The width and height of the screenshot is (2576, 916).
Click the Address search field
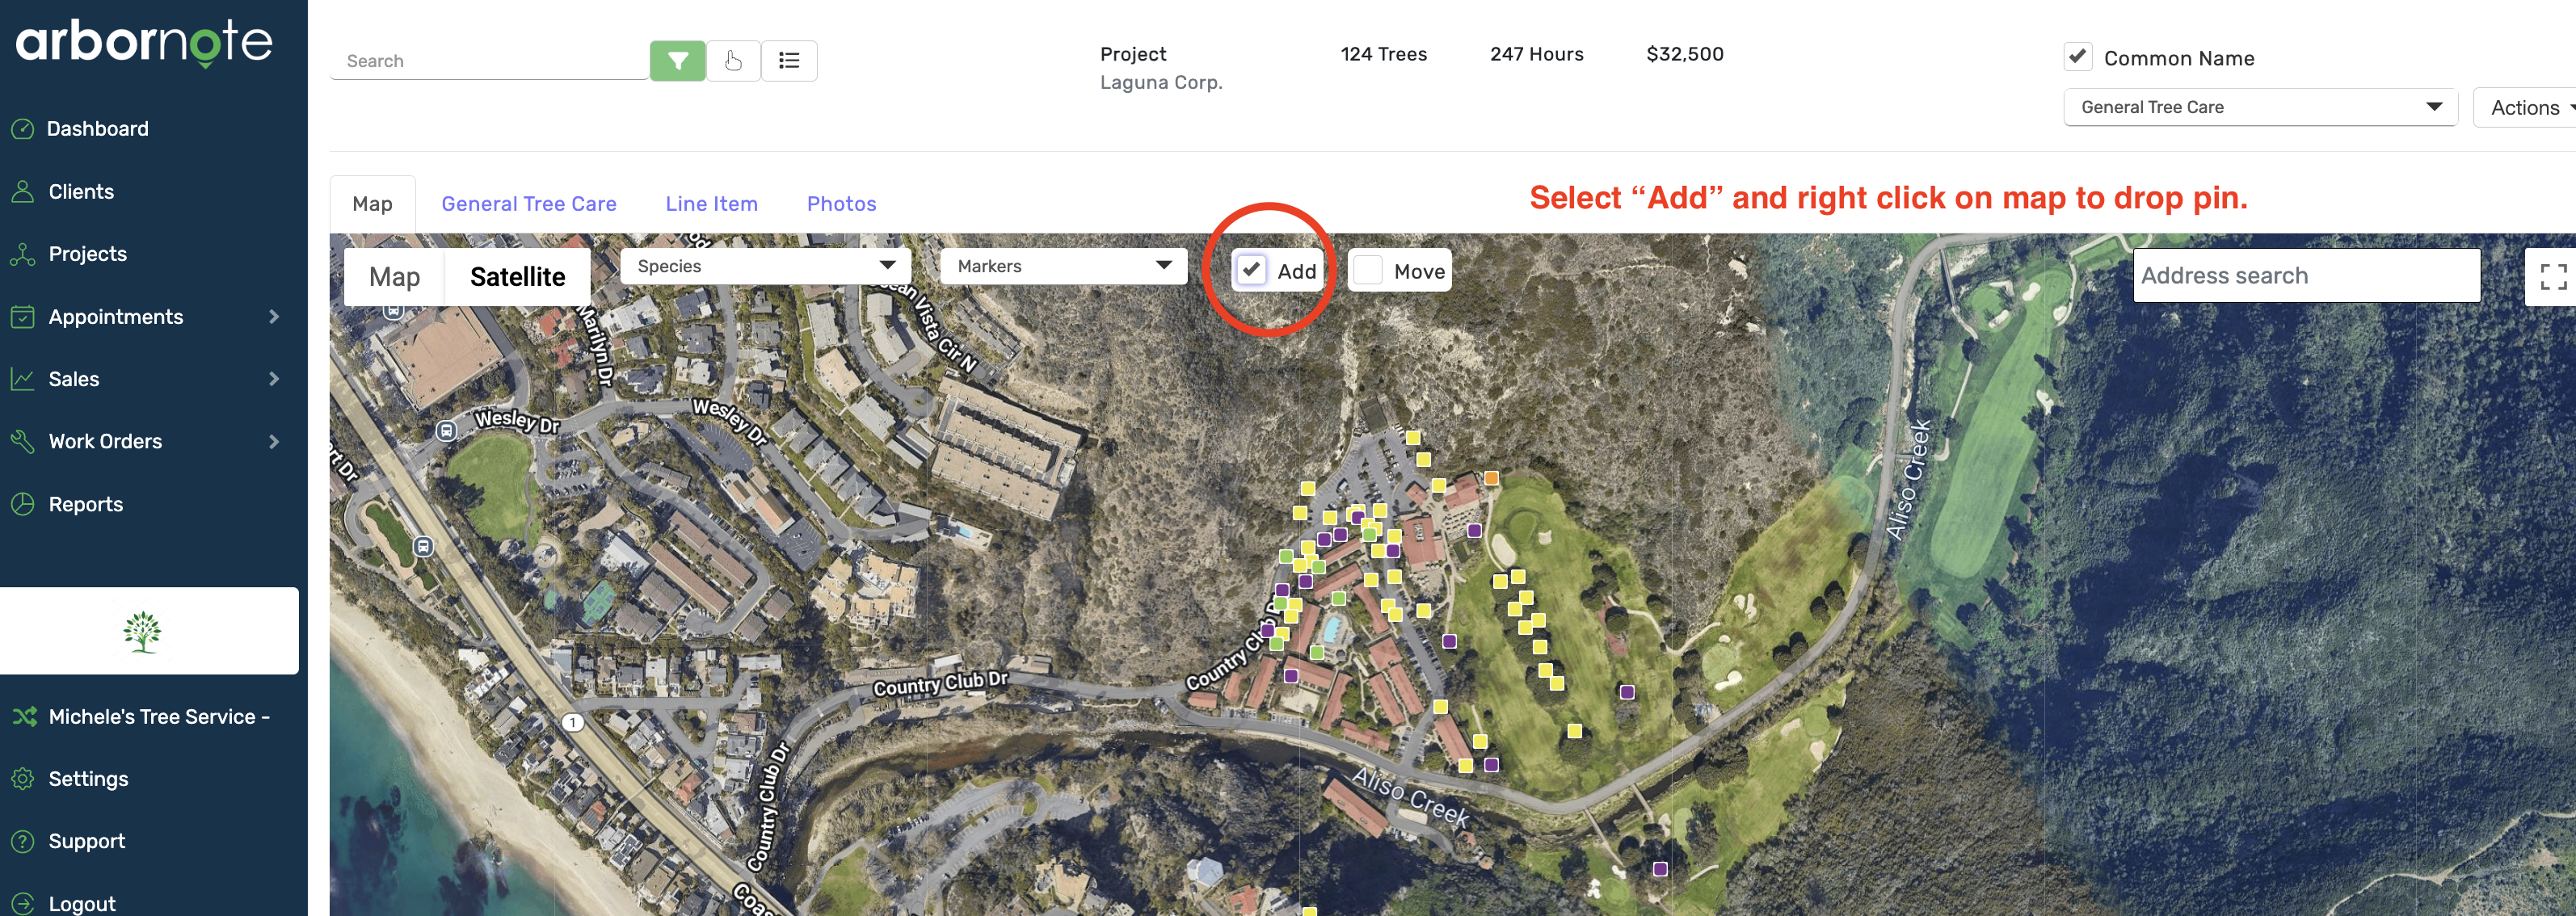click(2306, 276)
